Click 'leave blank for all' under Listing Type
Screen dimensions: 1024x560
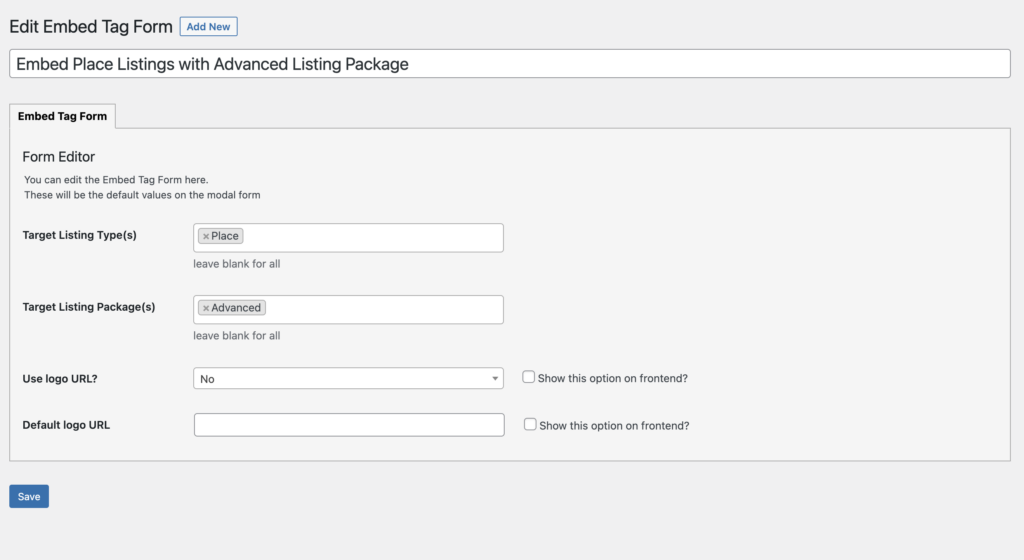[x=236, y=264]
